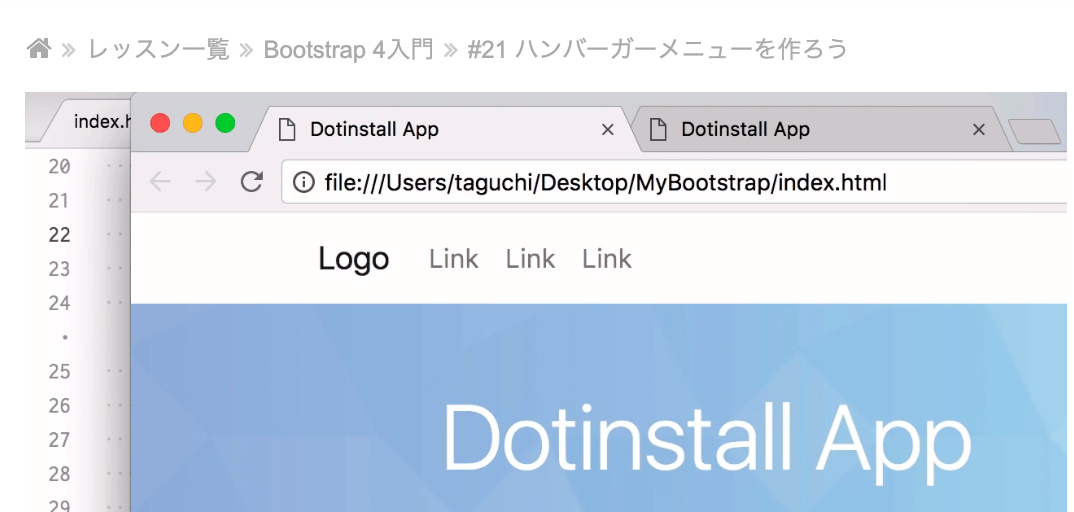Image resolution: width=1074 pixels, height=512 pixels.
Task: Click the Logo brand in the navbar
Action: pos(353,259)
